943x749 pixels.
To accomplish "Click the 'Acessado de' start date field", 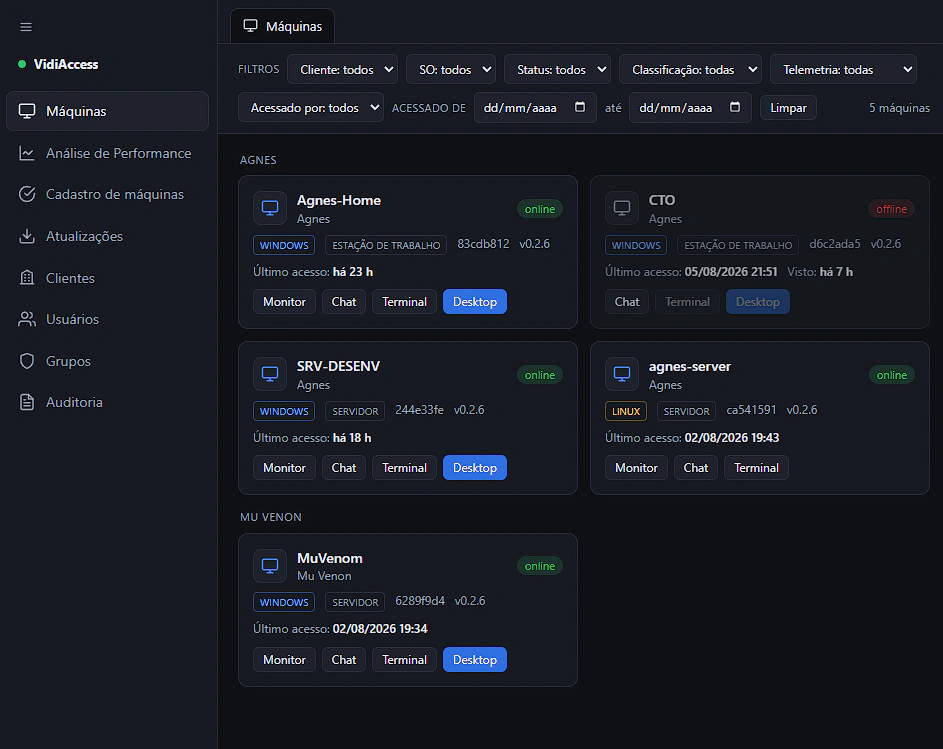I will point(535,108).
